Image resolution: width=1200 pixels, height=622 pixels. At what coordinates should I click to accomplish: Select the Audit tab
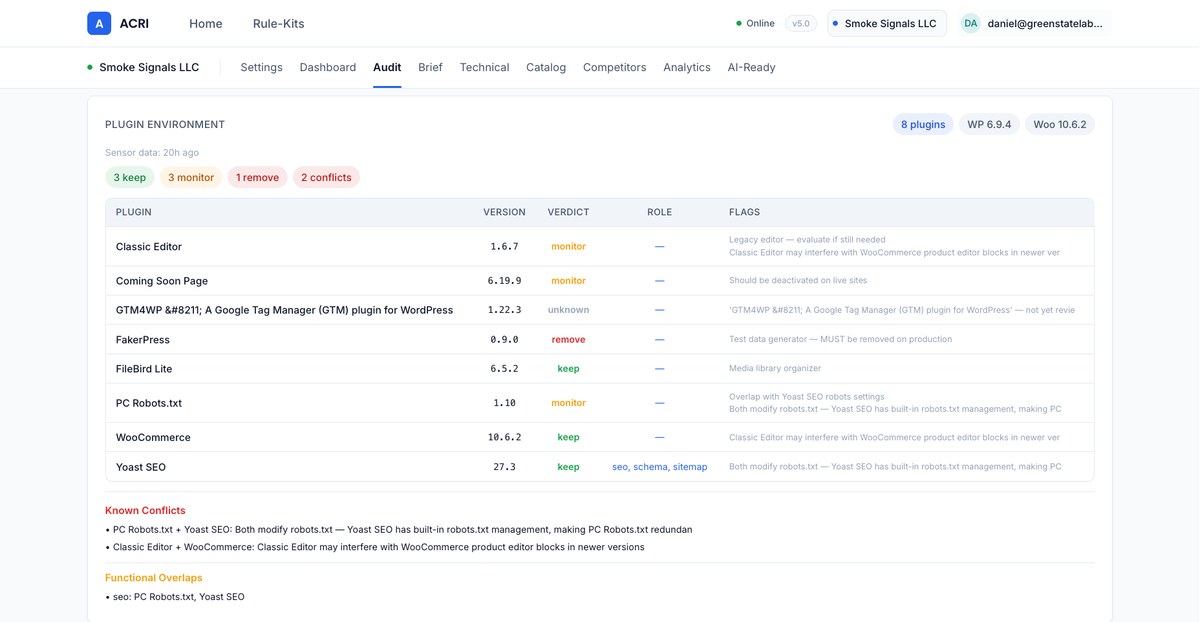click(387, 67)
